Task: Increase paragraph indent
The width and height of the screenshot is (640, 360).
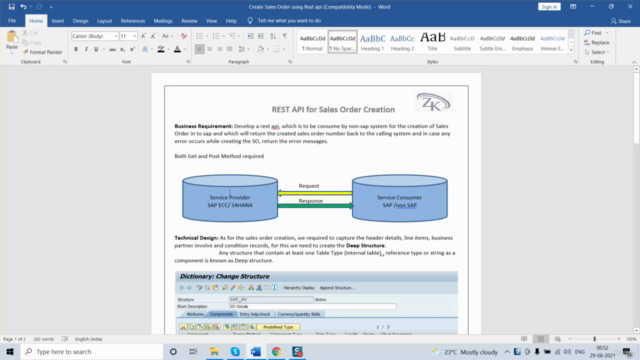Action: (x=260, y=36)
